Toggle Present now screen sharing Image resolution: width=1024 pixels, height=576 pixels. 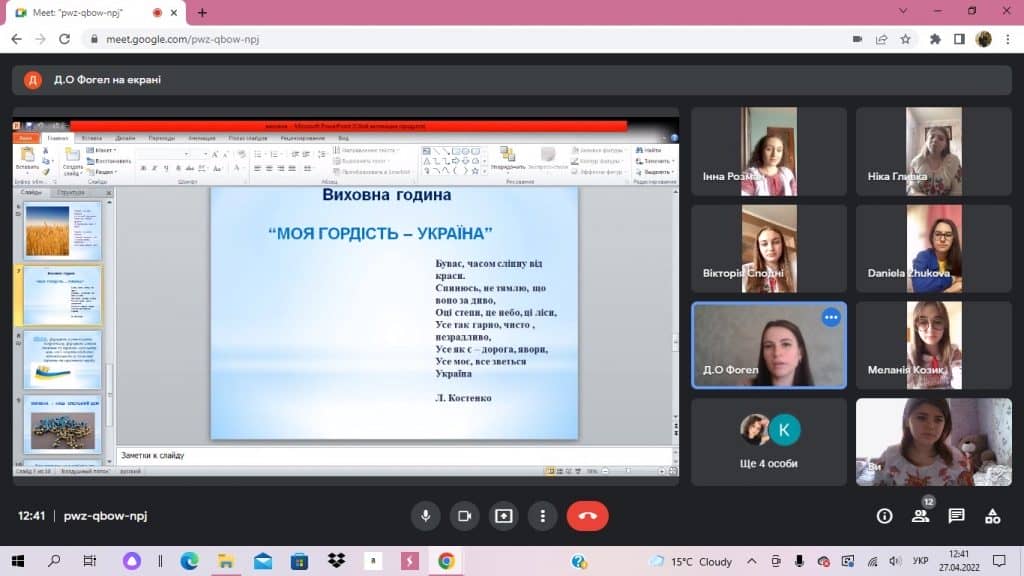[503, 516]
